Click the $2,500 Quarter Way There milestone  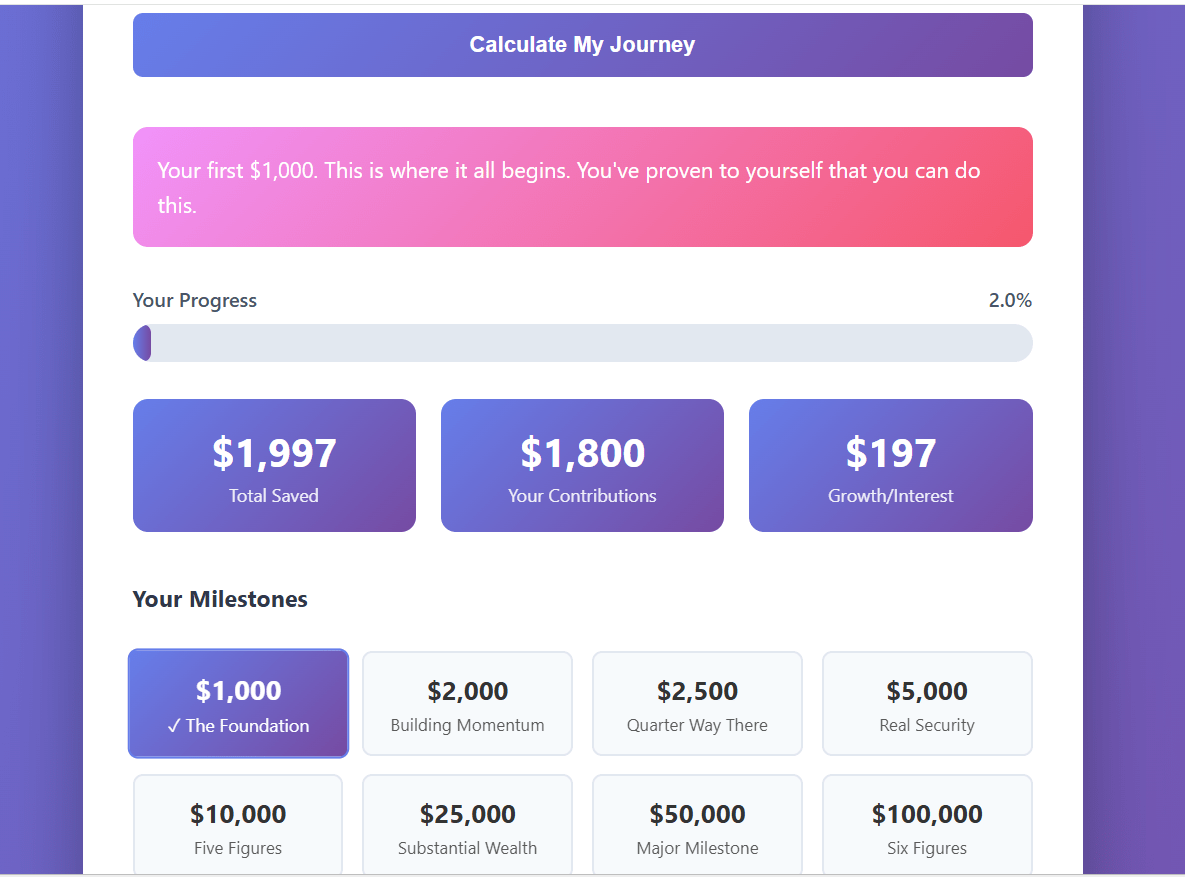[x=697, y=704]
